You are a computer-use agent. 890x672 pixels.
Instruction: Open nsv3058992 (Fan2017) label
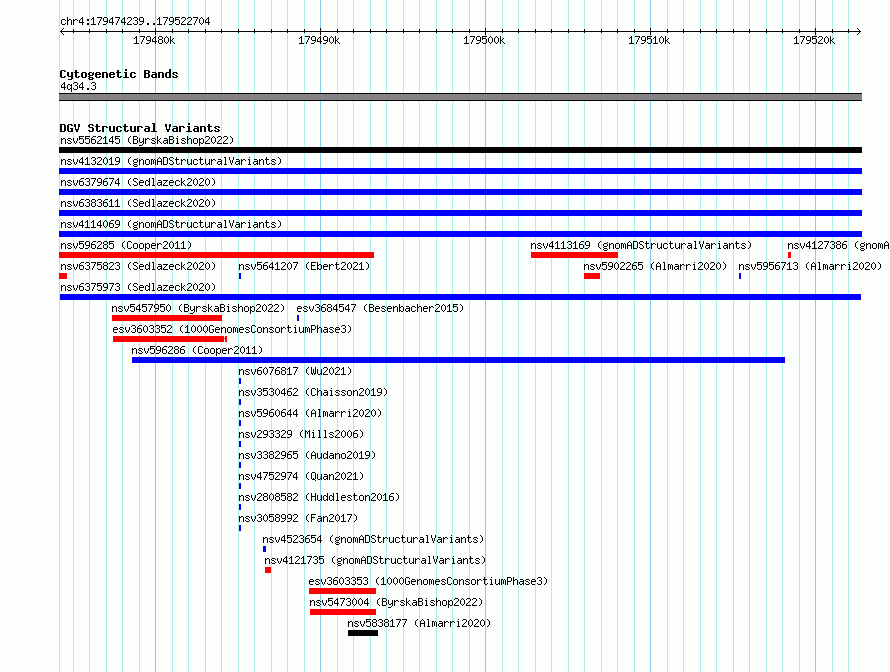pos(298,518)
